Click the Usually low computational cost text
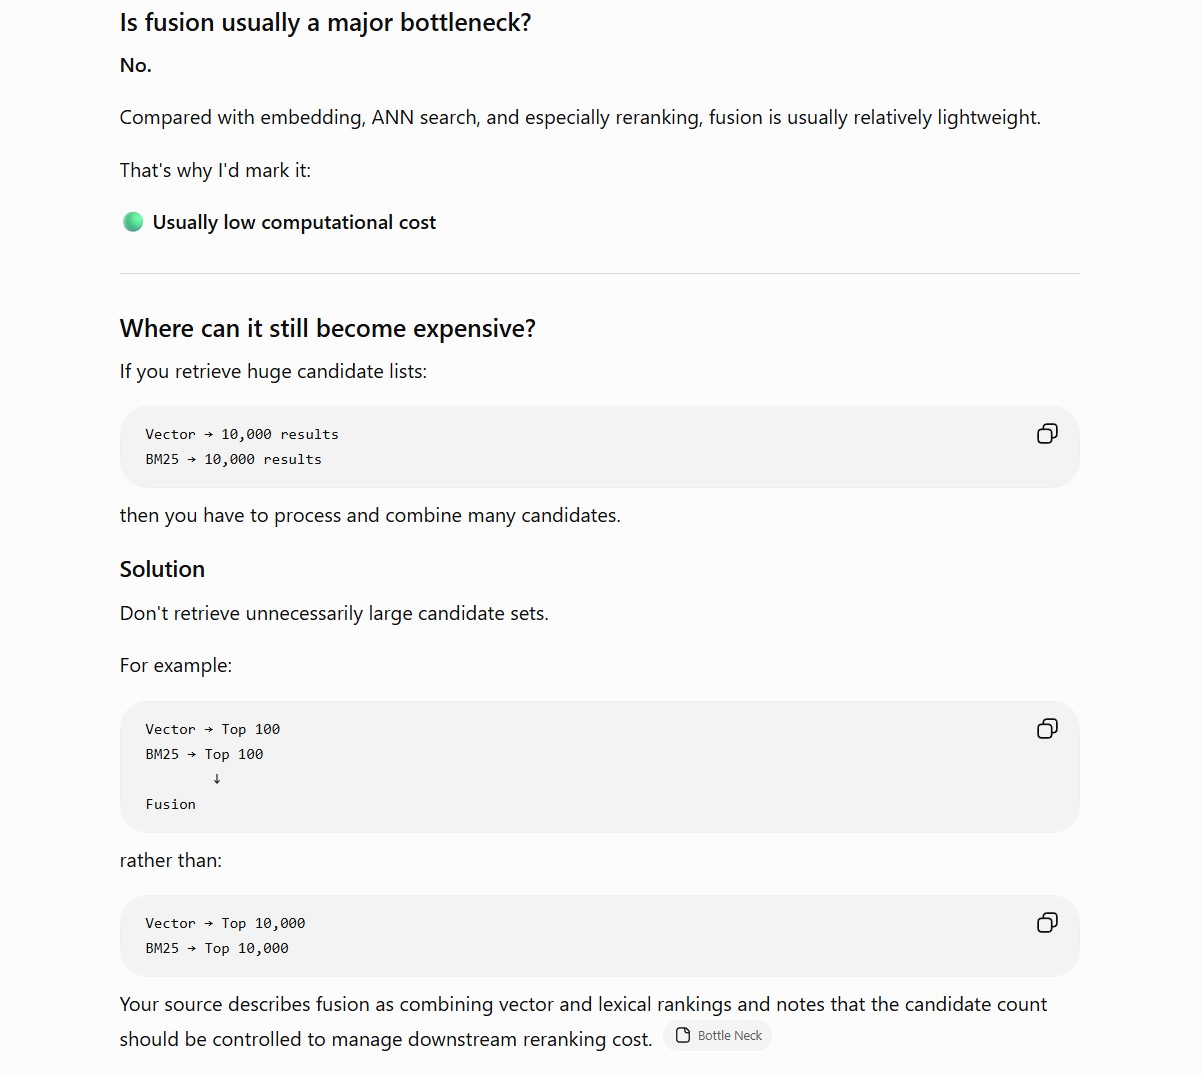This screenshot has height=1075, width=1202. coord(294,222)
